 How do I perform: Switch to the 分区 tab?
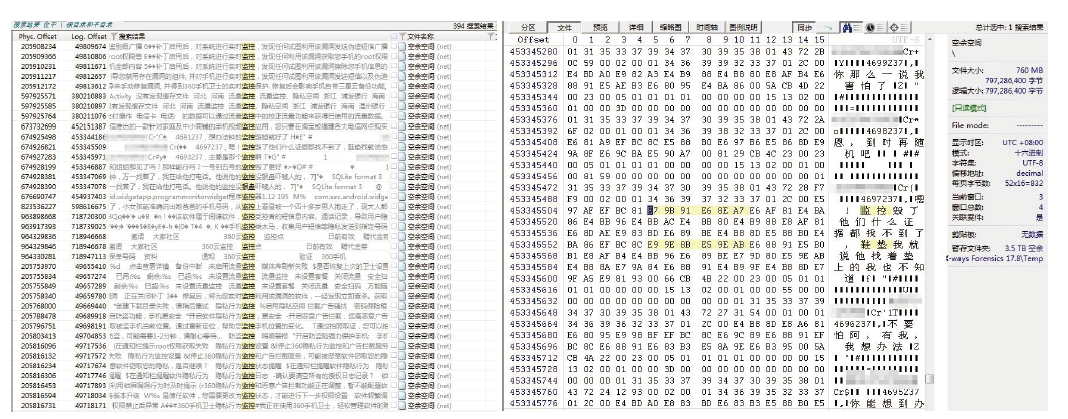[x=529, y=27]
